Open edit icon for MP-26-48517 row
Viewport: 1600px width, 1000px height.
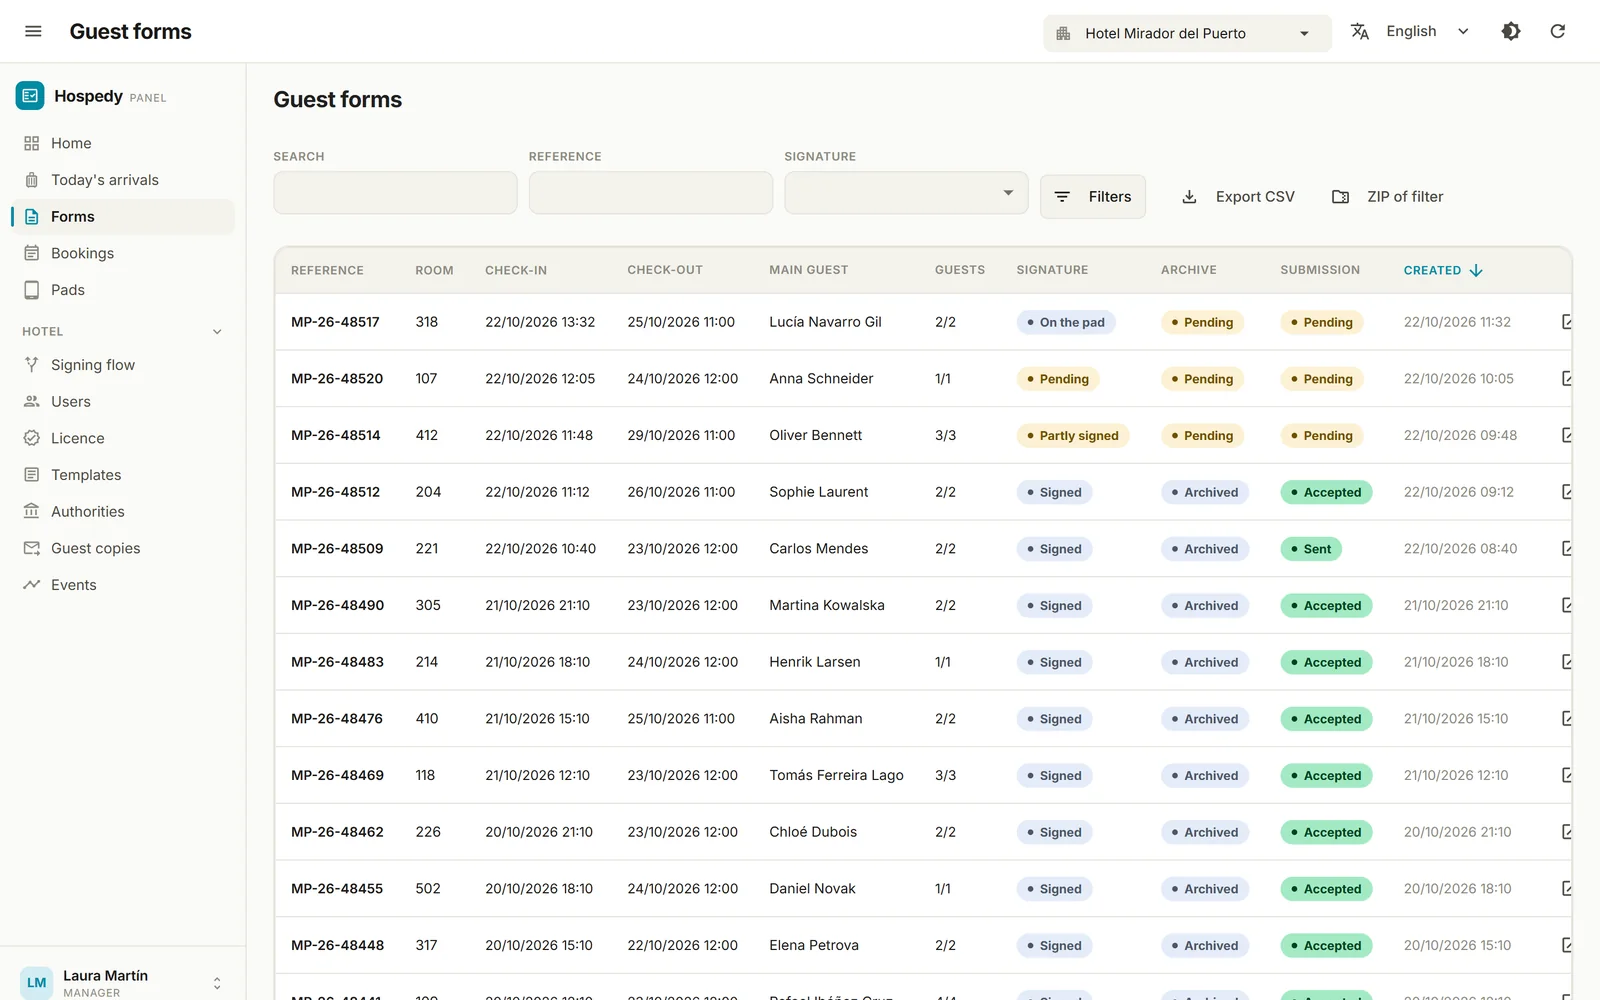[1566, 322]
